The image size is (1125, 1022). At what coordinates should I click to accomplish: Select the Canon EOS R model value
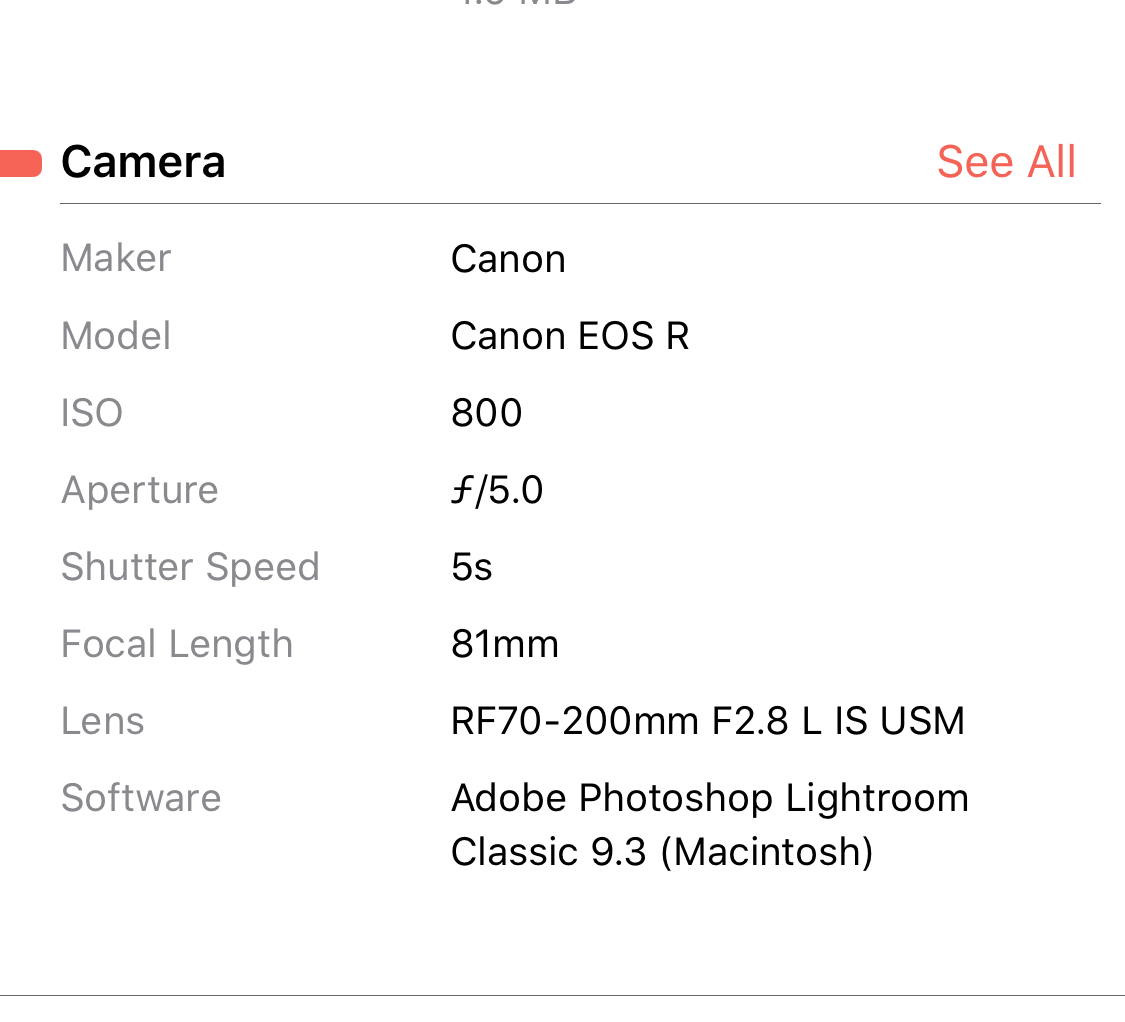coord(570,336)
